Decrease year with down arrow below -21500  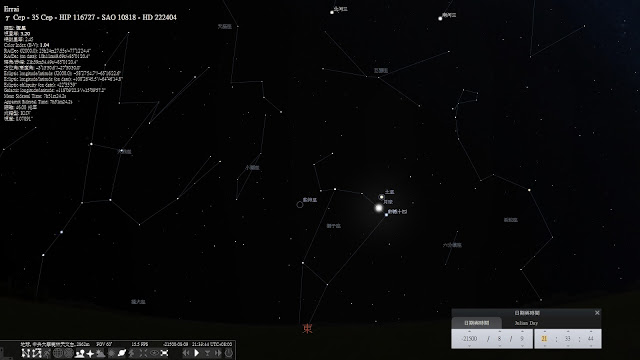(x=469, y=346)
